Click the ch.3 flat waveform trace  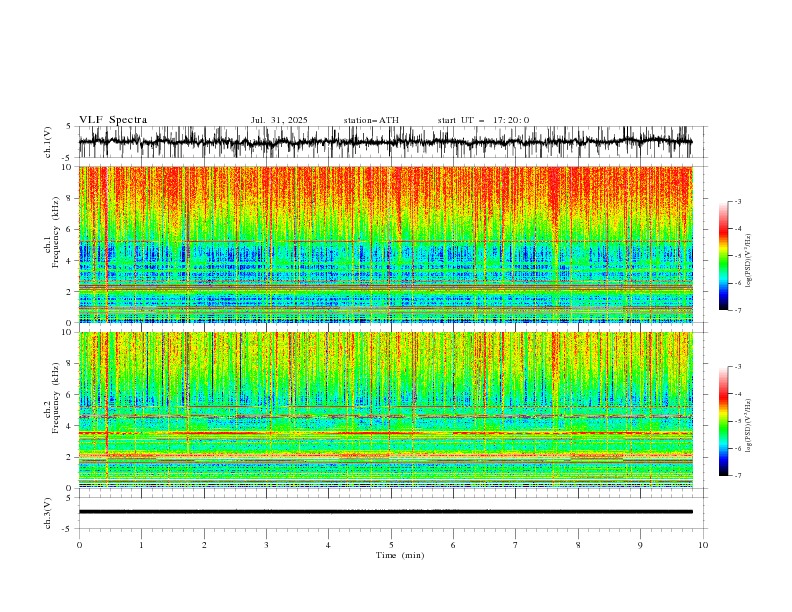click(385, 512)
